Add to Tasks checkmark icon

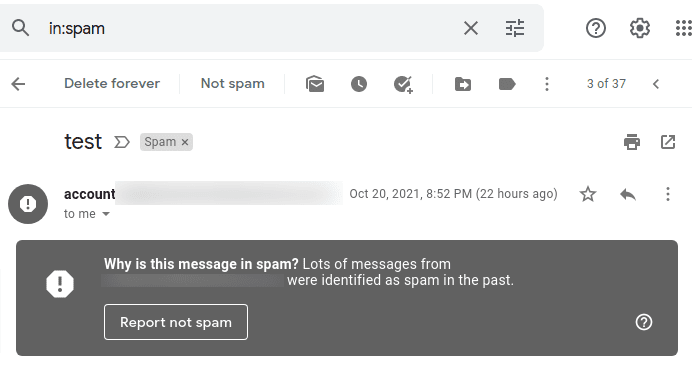tap(403, 84)
